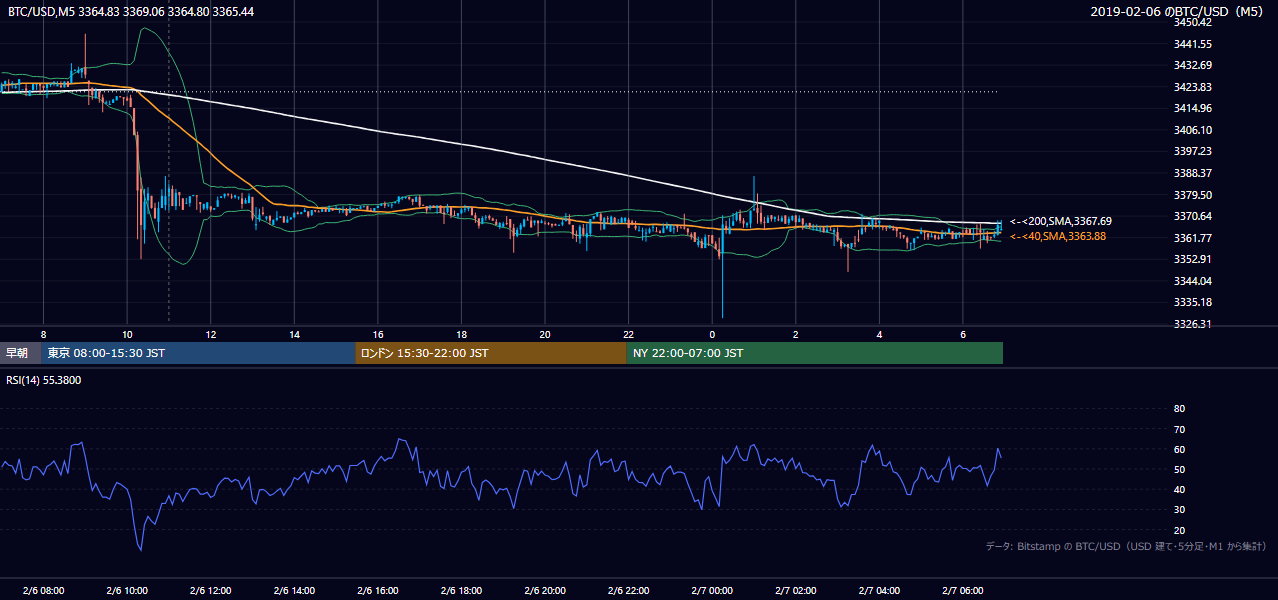The image size is (1278, 600).
Task: Click the RSI 80 level label
Action: 1179,409
